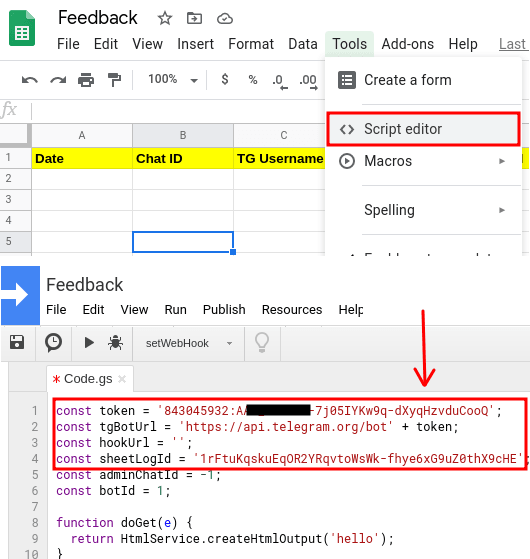Debug the selected function
Screen dimensions: 530x559
115,343
